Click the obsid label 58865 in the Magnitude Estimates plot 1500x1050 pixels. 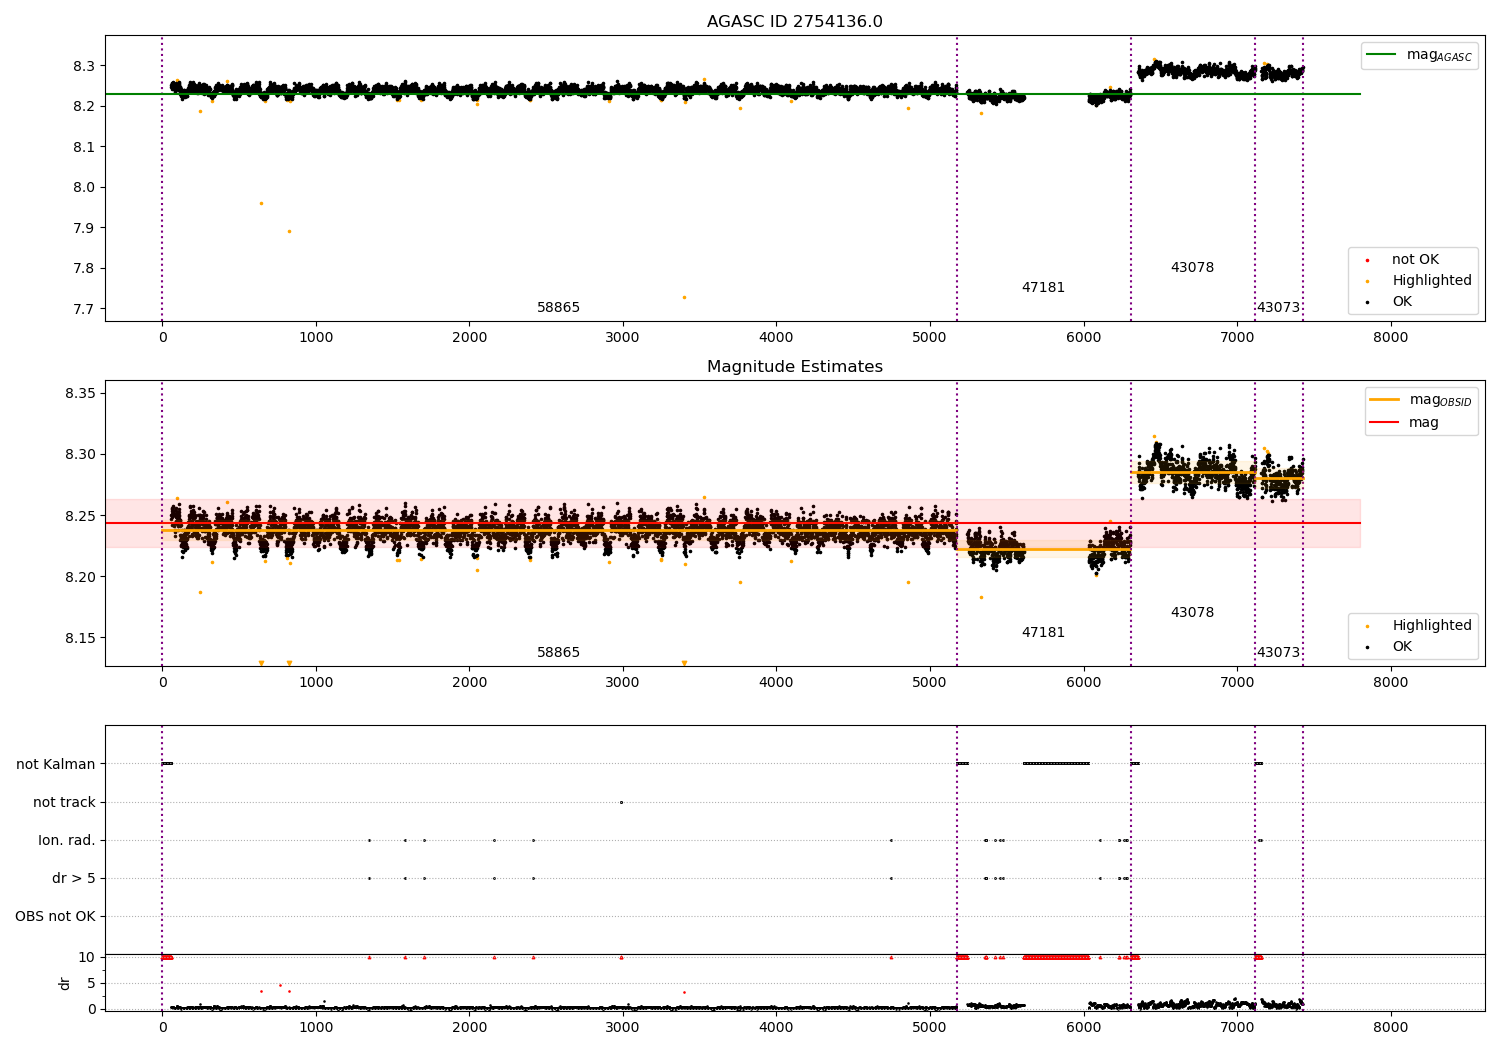(x=558, y=653)
